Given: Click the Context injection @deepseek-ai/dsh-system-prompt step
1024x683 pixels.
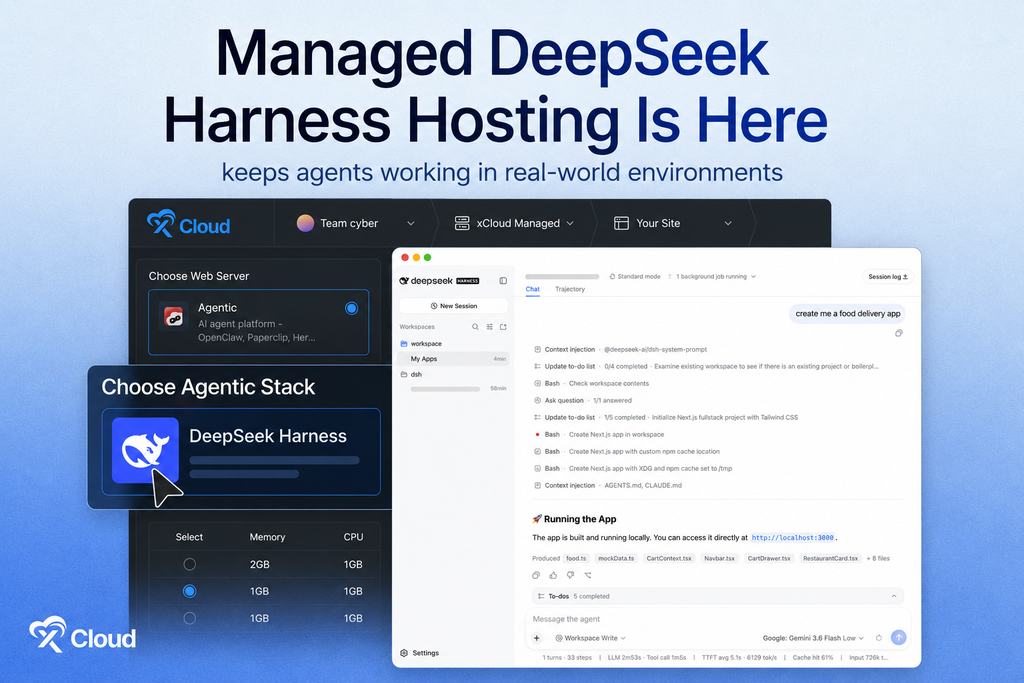Looking at the screenshot, I should (x=620, y=349).
